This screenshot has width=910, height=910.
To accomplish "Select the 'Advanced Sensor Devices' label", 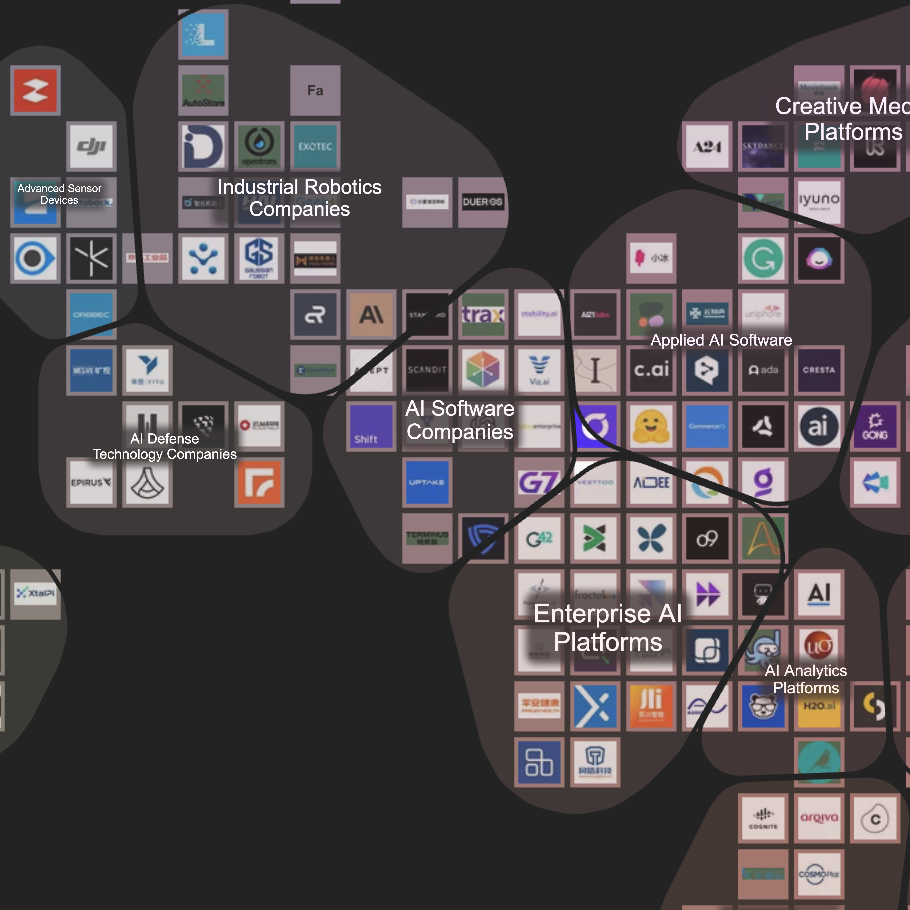I will (59, 194).
